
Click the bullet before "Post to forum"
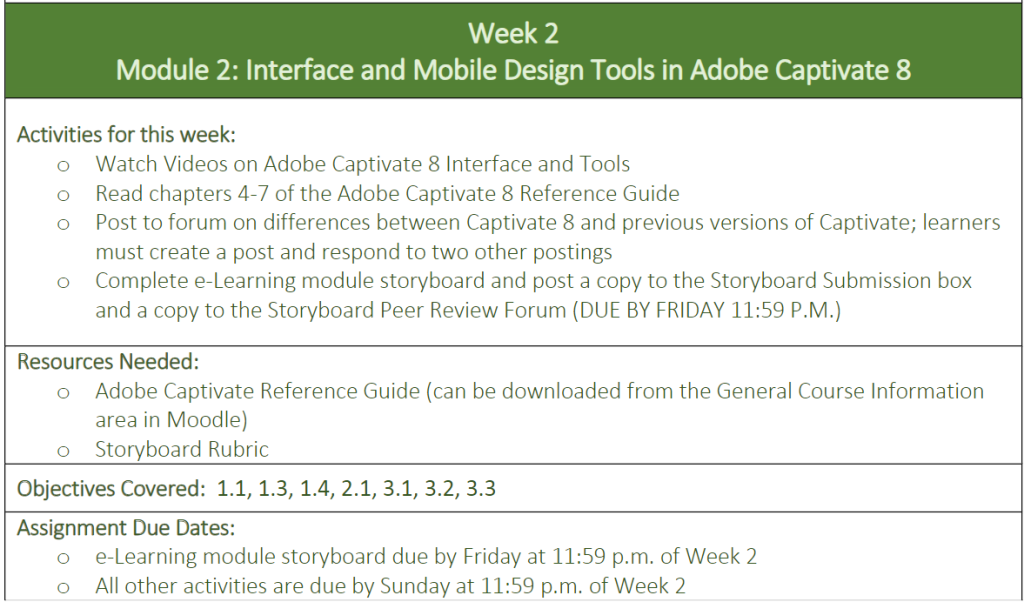point(64,225)
